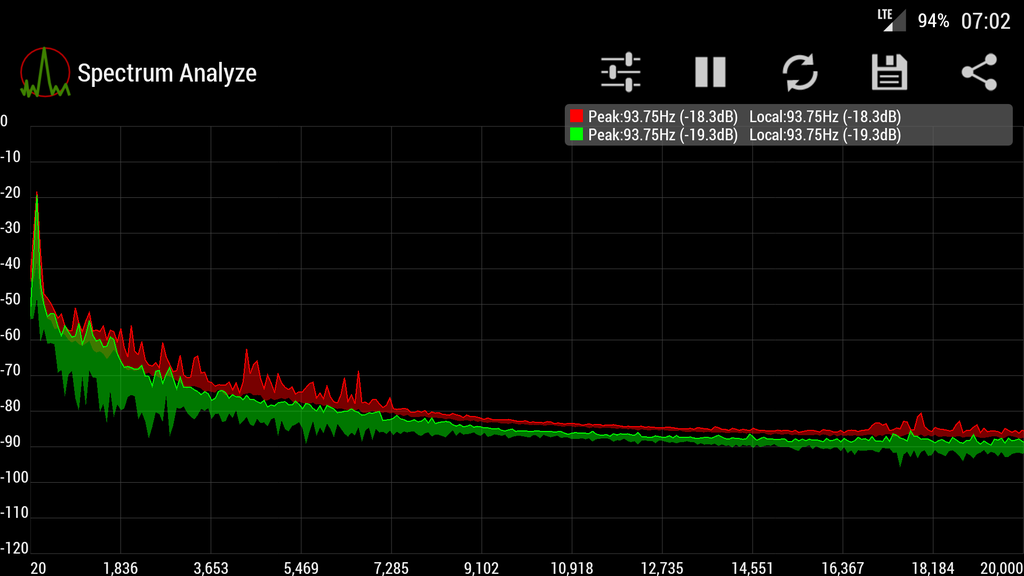Tap the 14,551 frequency axis label

tap(752, 568)
